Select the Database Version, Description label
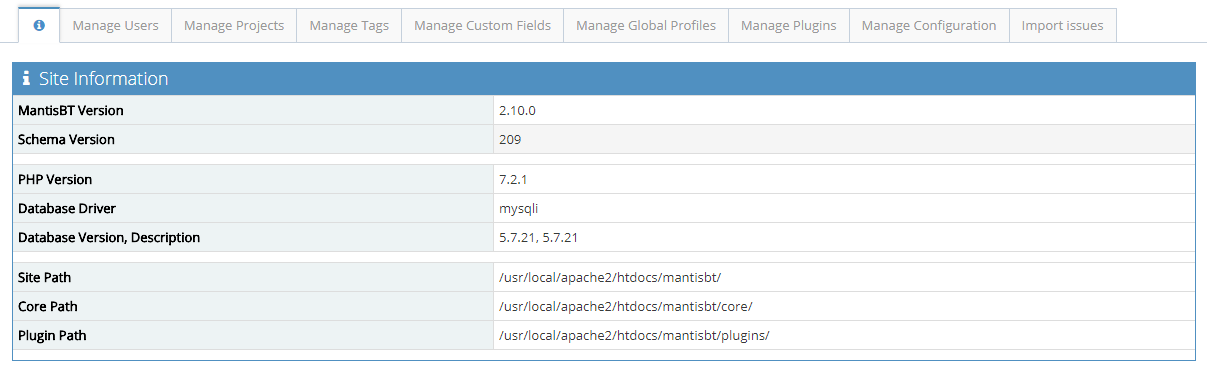This screenshot has height=371, width=1207. click(109, 237)
